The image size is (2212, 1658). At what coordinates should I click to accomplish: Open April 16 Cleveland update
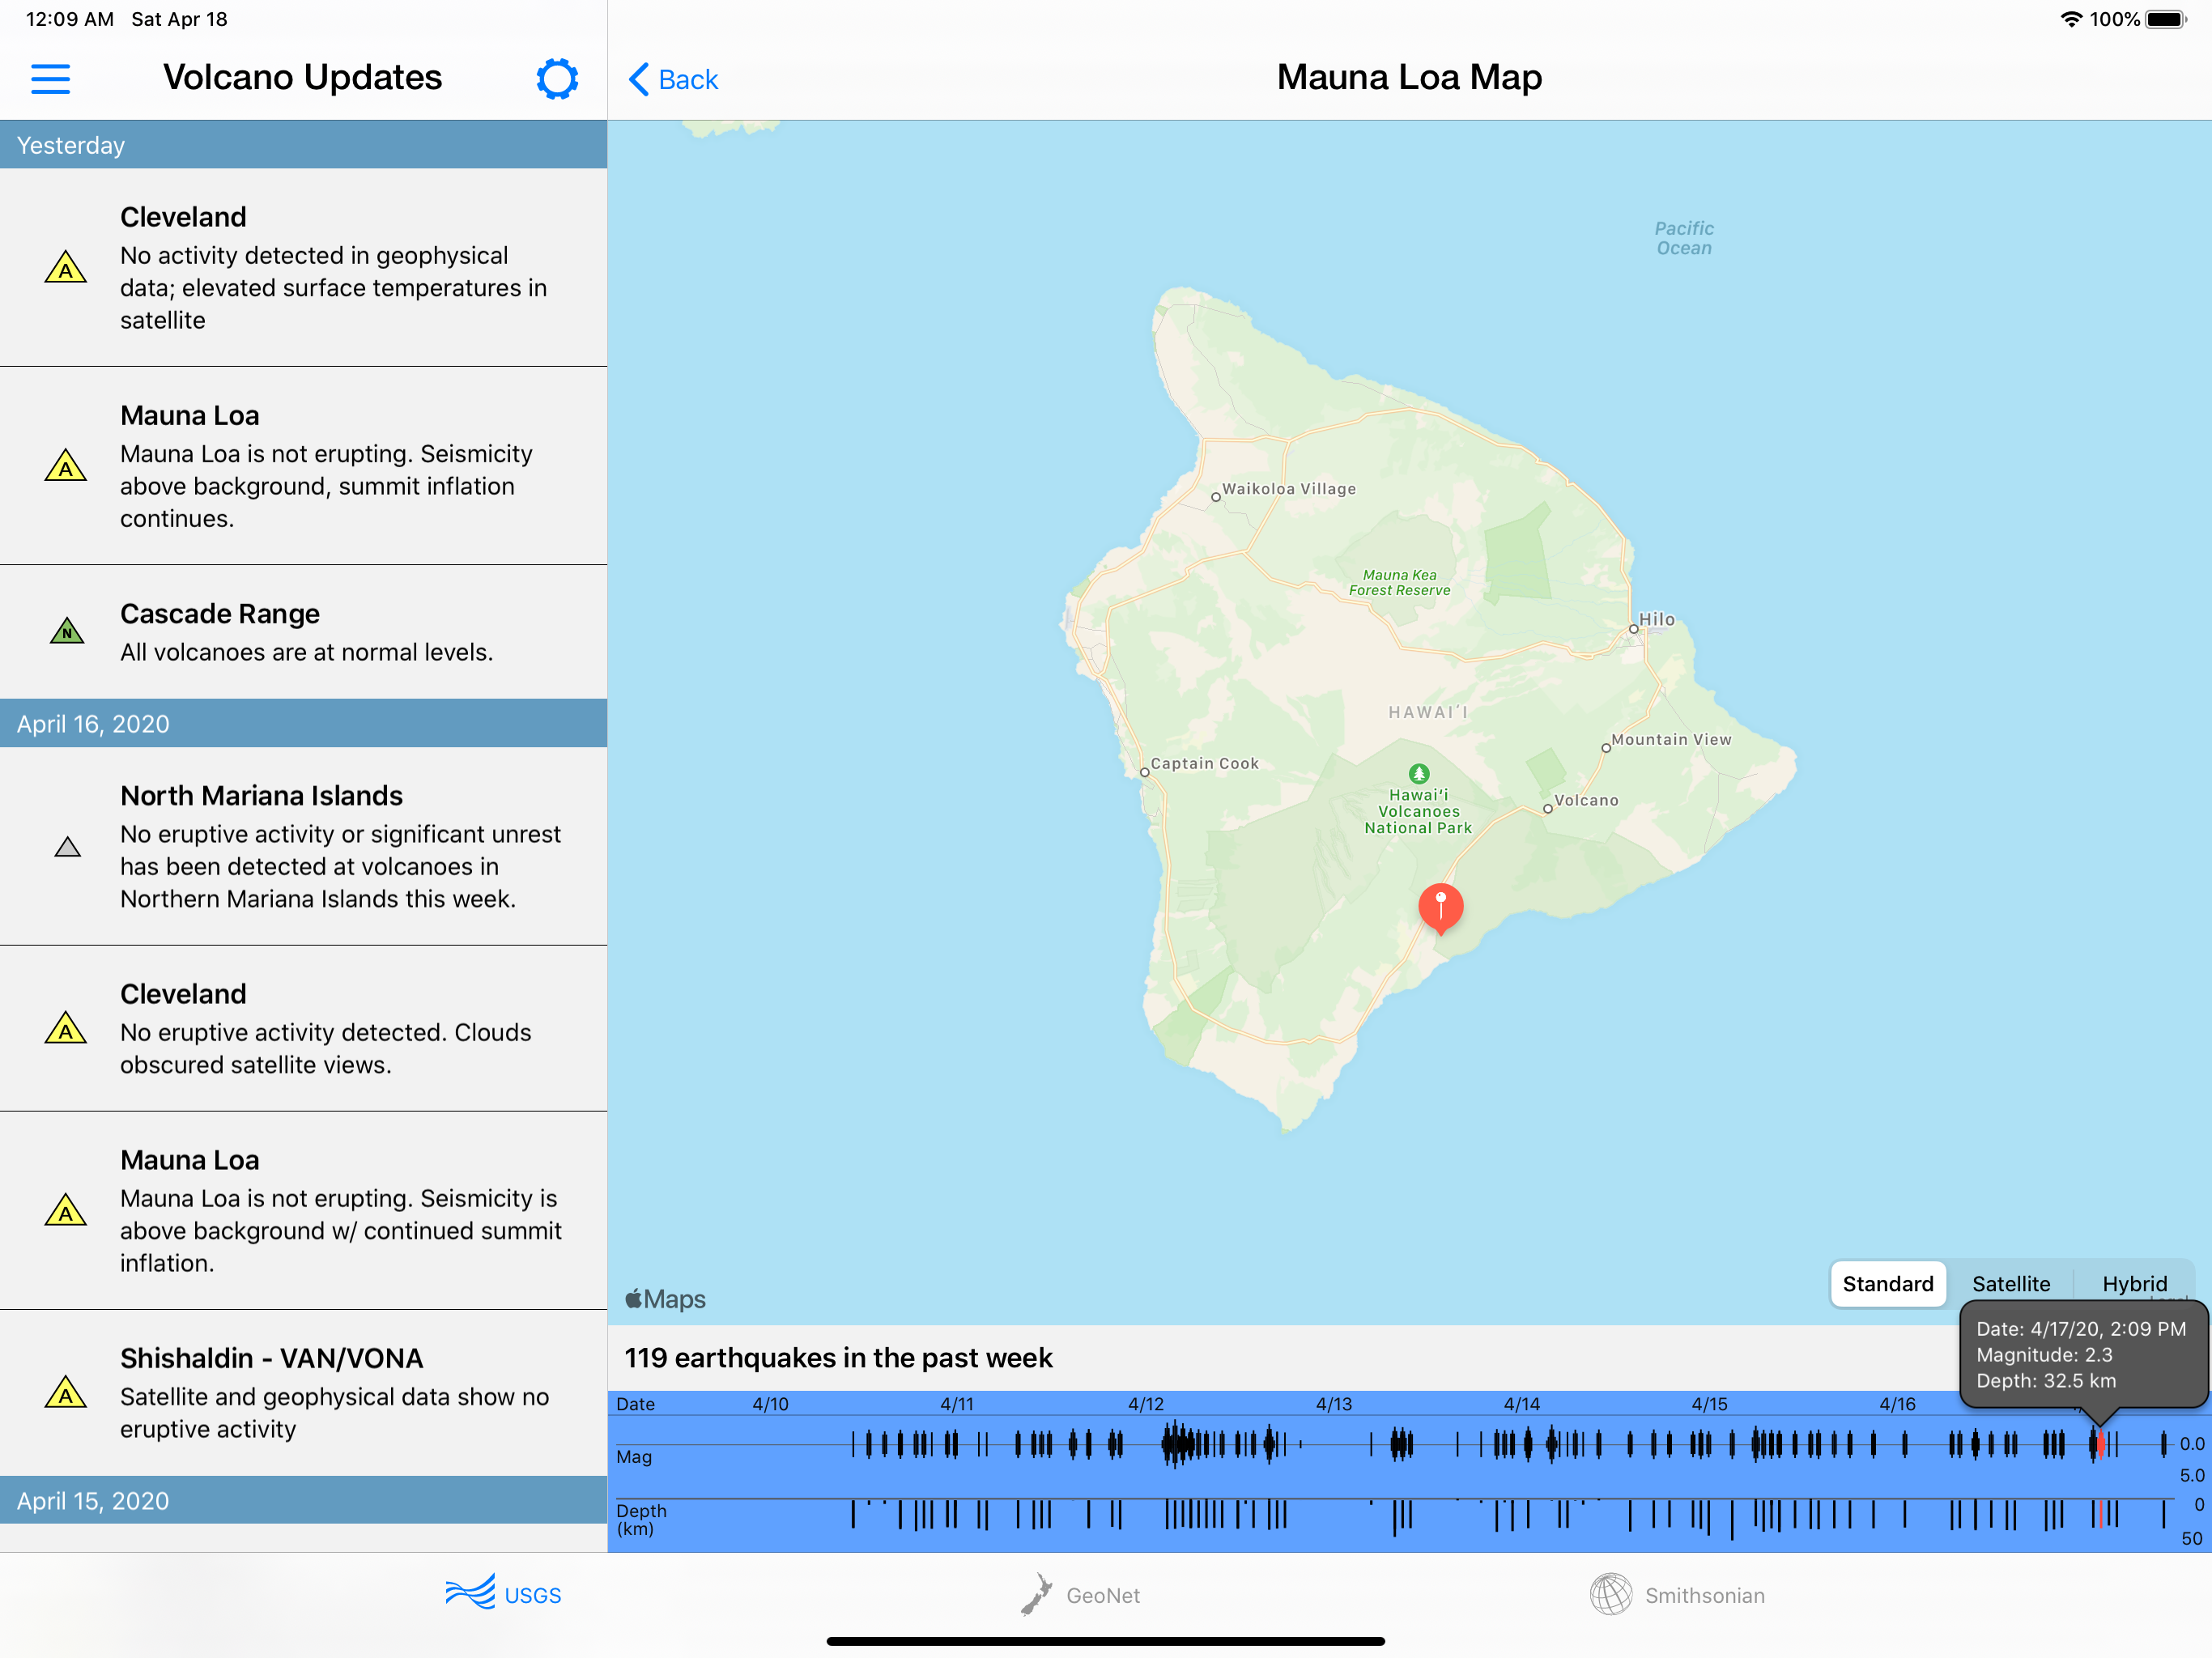(303, 1028)
